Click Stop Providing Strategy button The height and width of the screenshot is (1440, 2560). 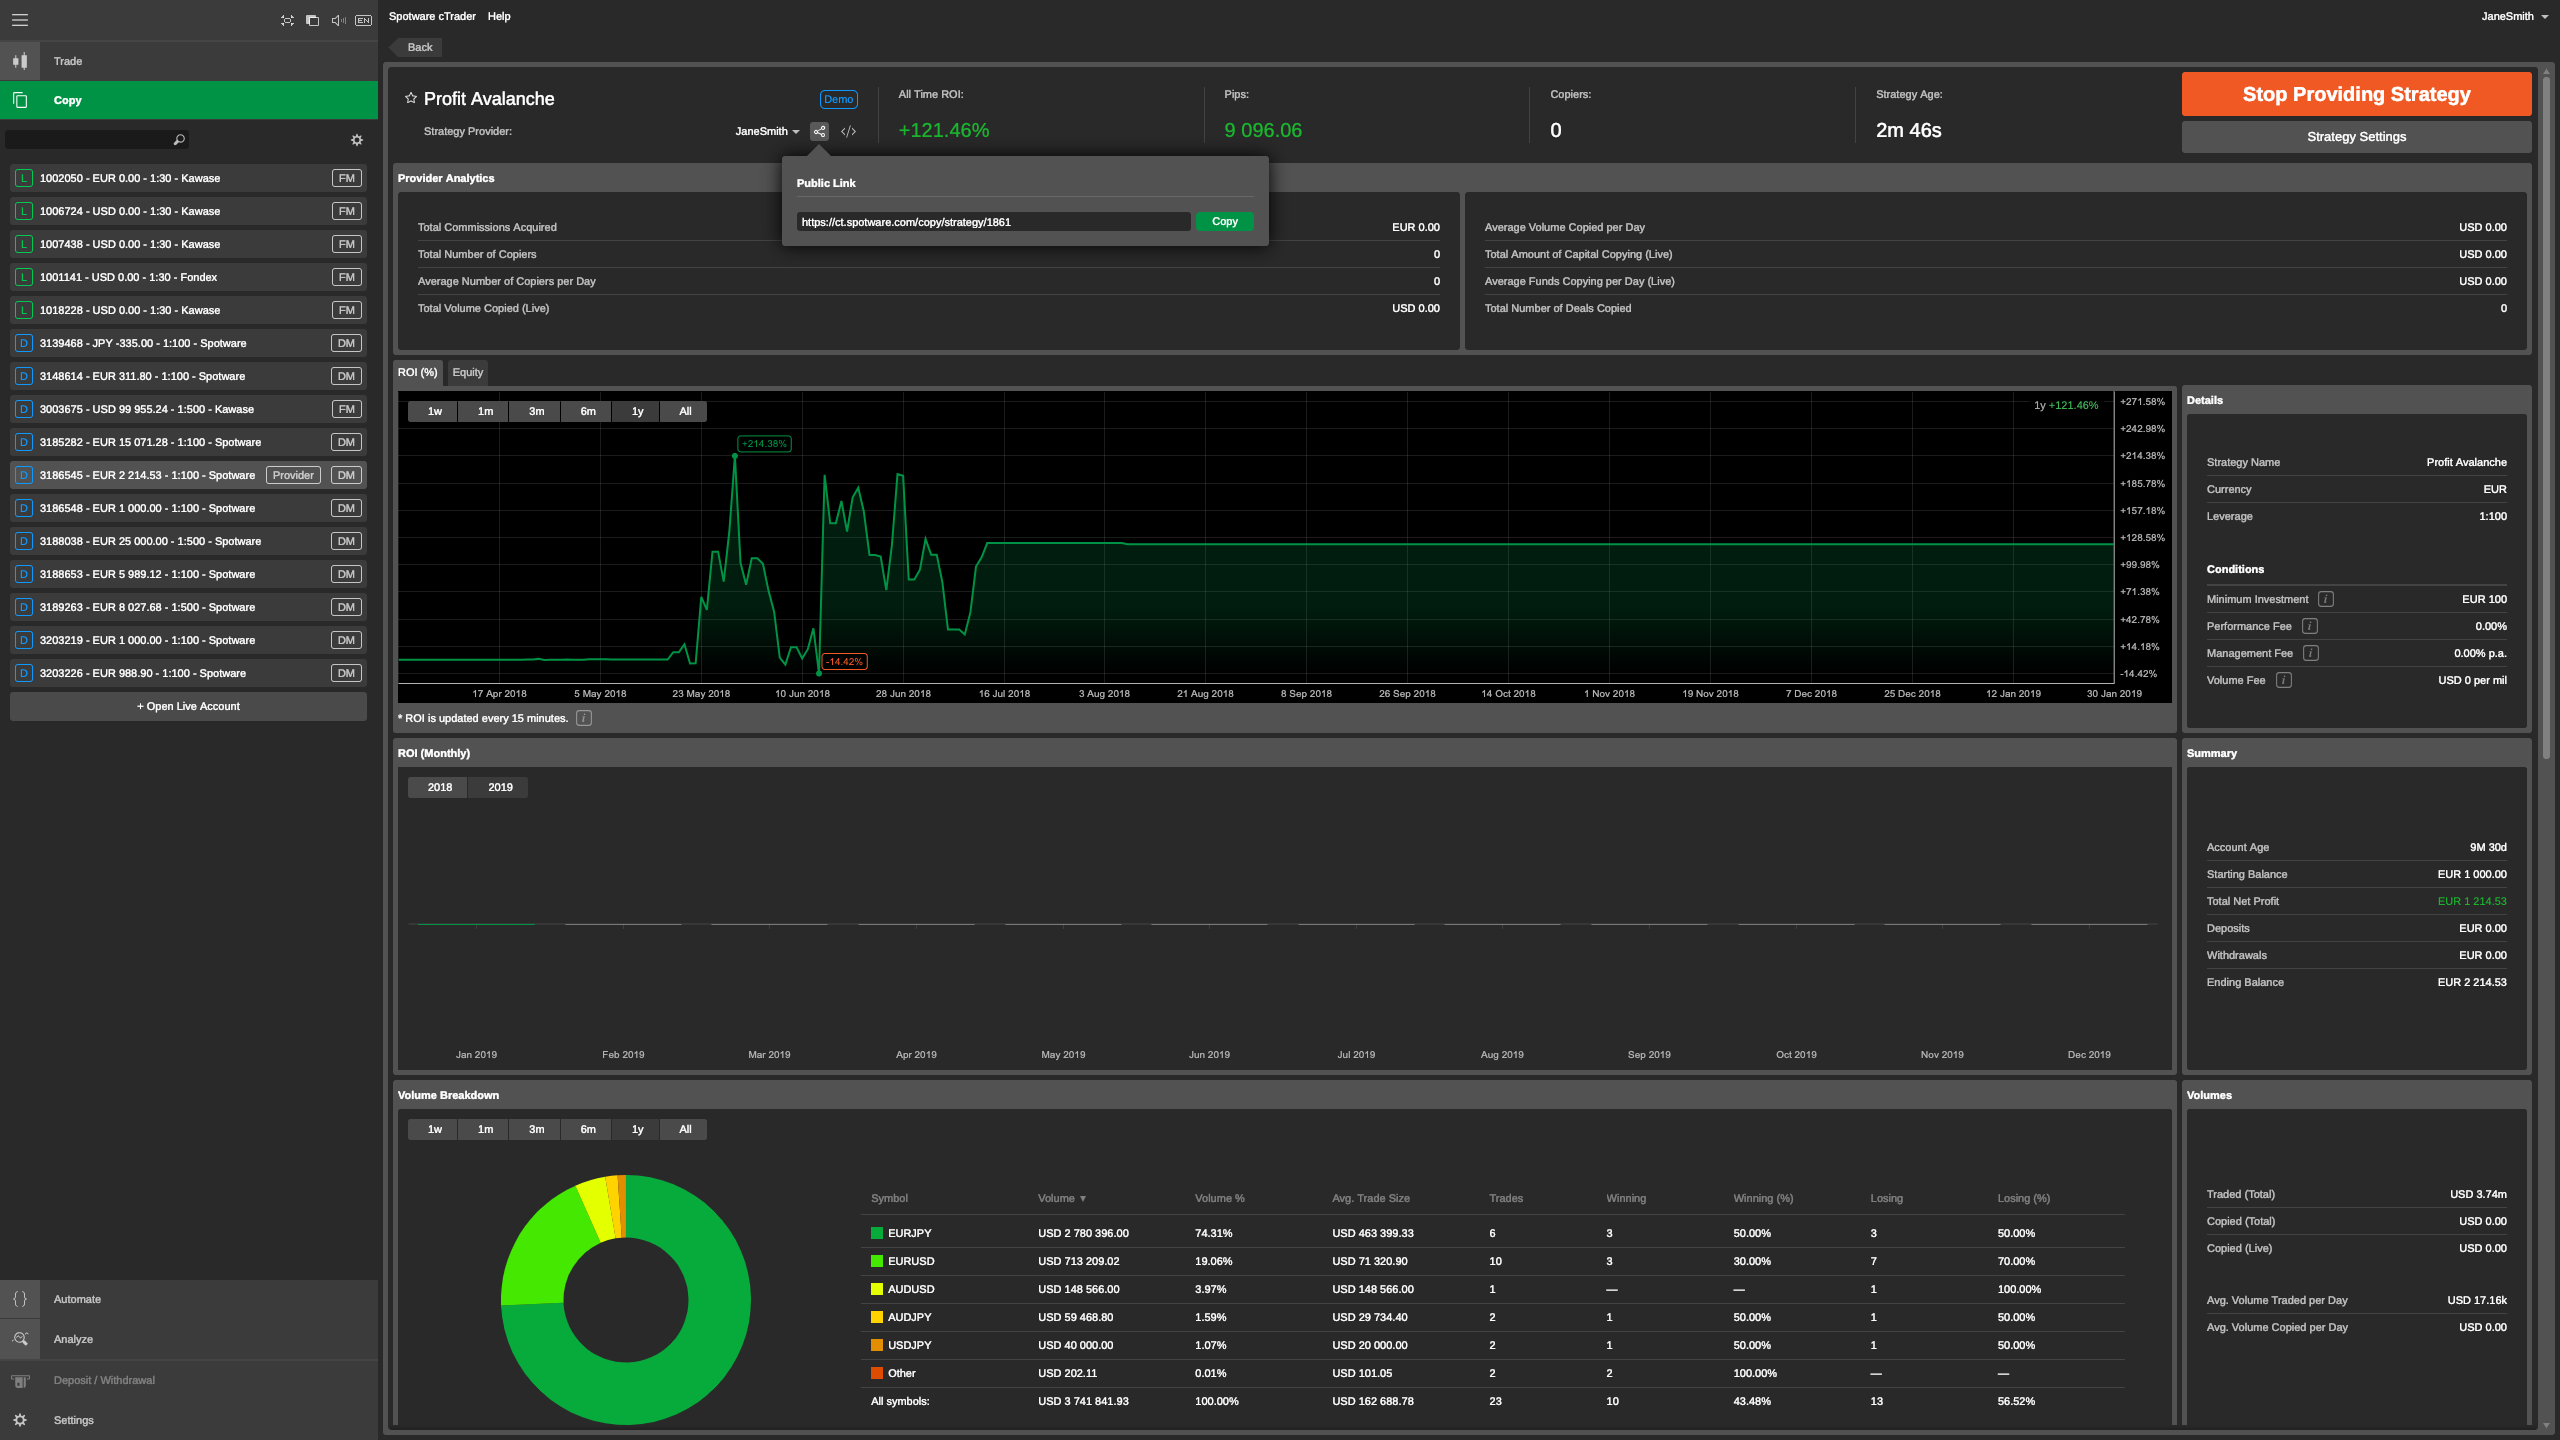point(2356,94)
